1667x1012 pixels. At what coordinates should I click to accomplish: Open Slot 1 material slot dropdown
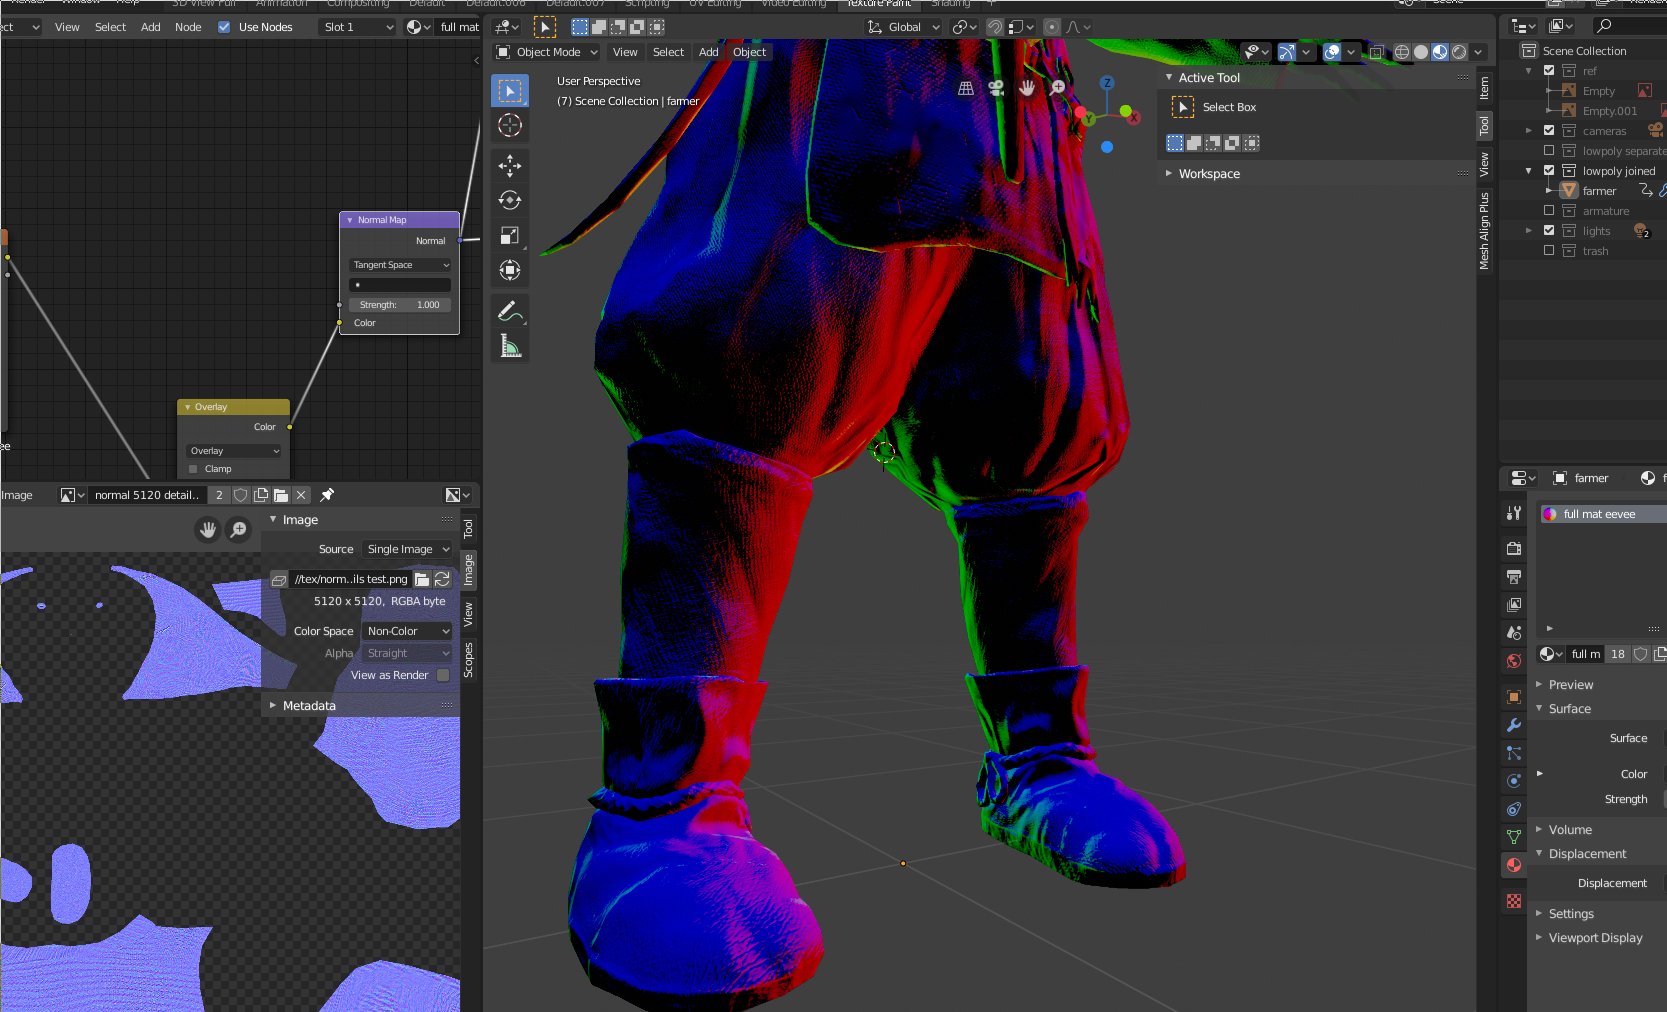click(x=358, y=27)
